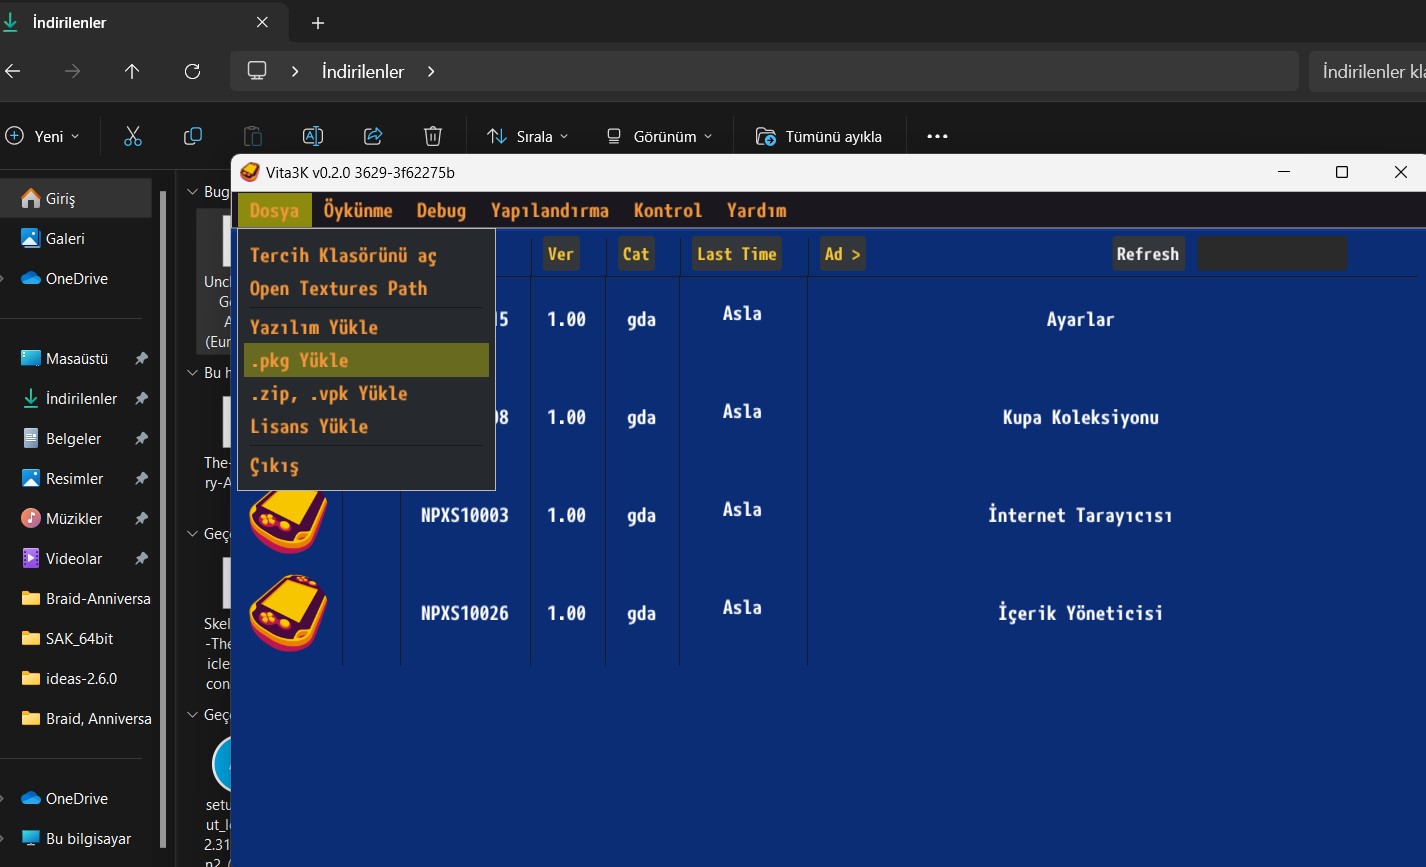Open the Görünüm view dropdown
1426x867 pixels.
660,136
